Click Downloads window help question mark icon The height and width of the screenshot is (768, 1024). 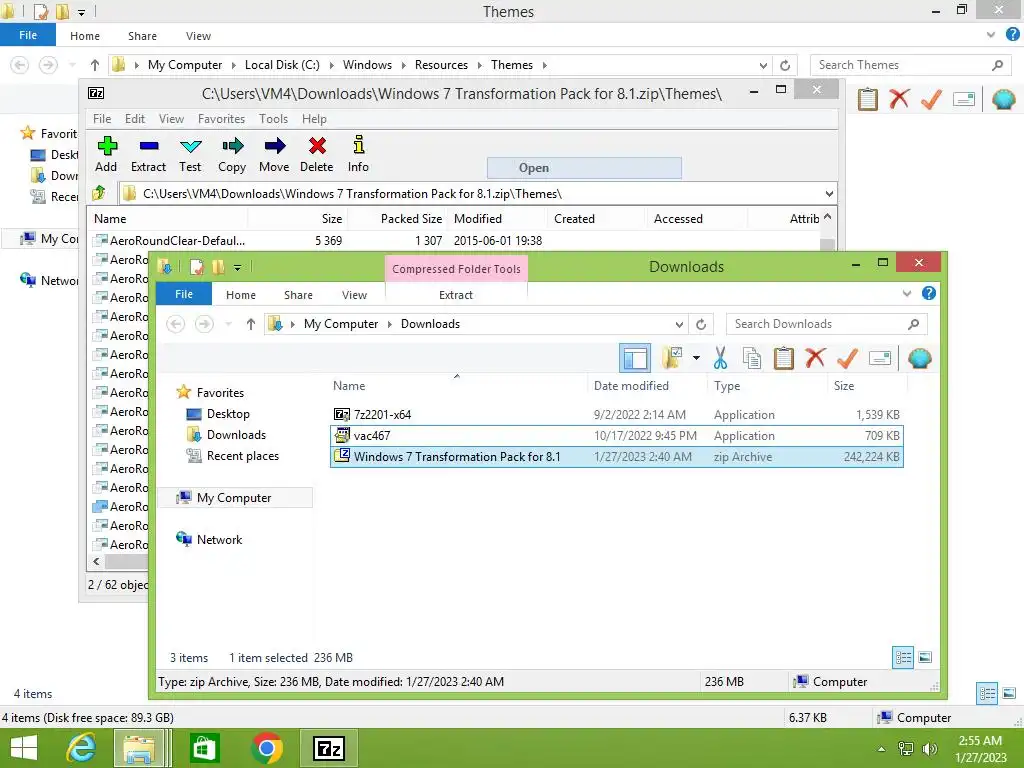pos(929,293)
